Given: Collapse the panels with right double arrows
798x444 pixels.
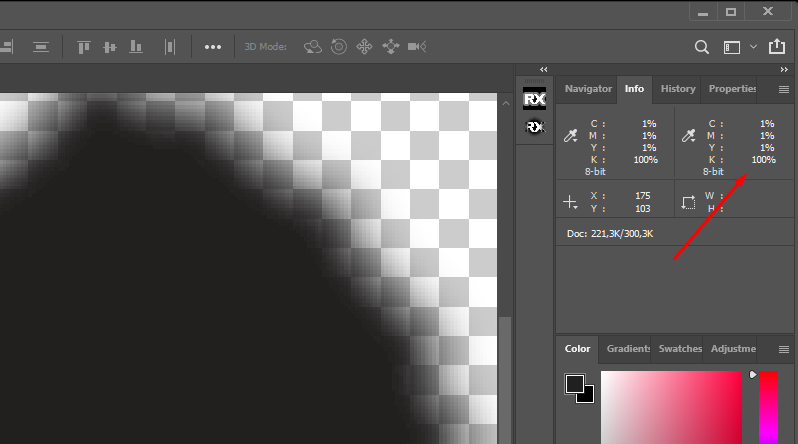Looking at the screenshot, I should pyautogui.click(x=784, y=69).
